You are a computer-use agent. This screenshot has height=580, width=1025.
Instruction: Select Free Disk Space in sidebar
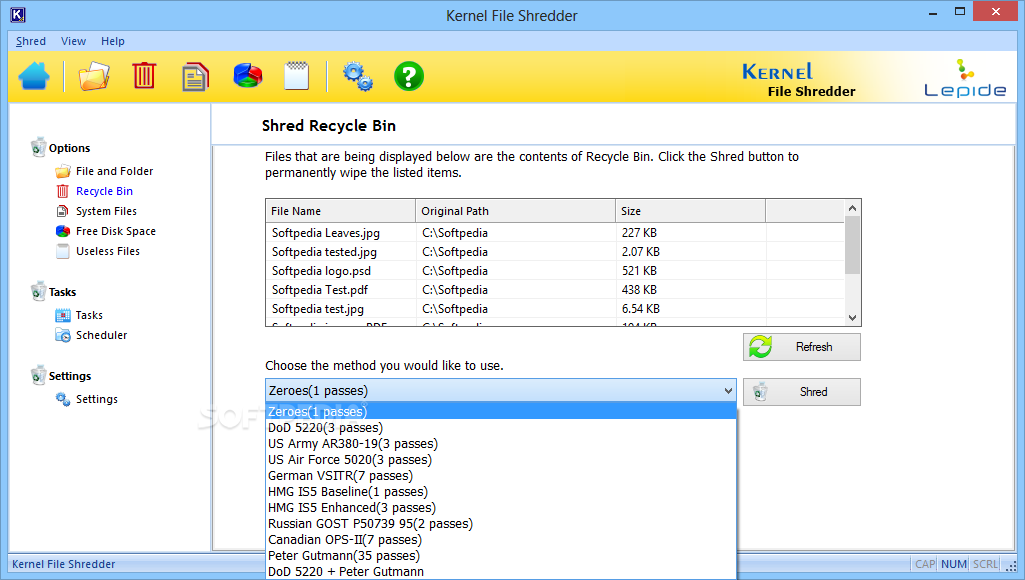click(116, 231)
